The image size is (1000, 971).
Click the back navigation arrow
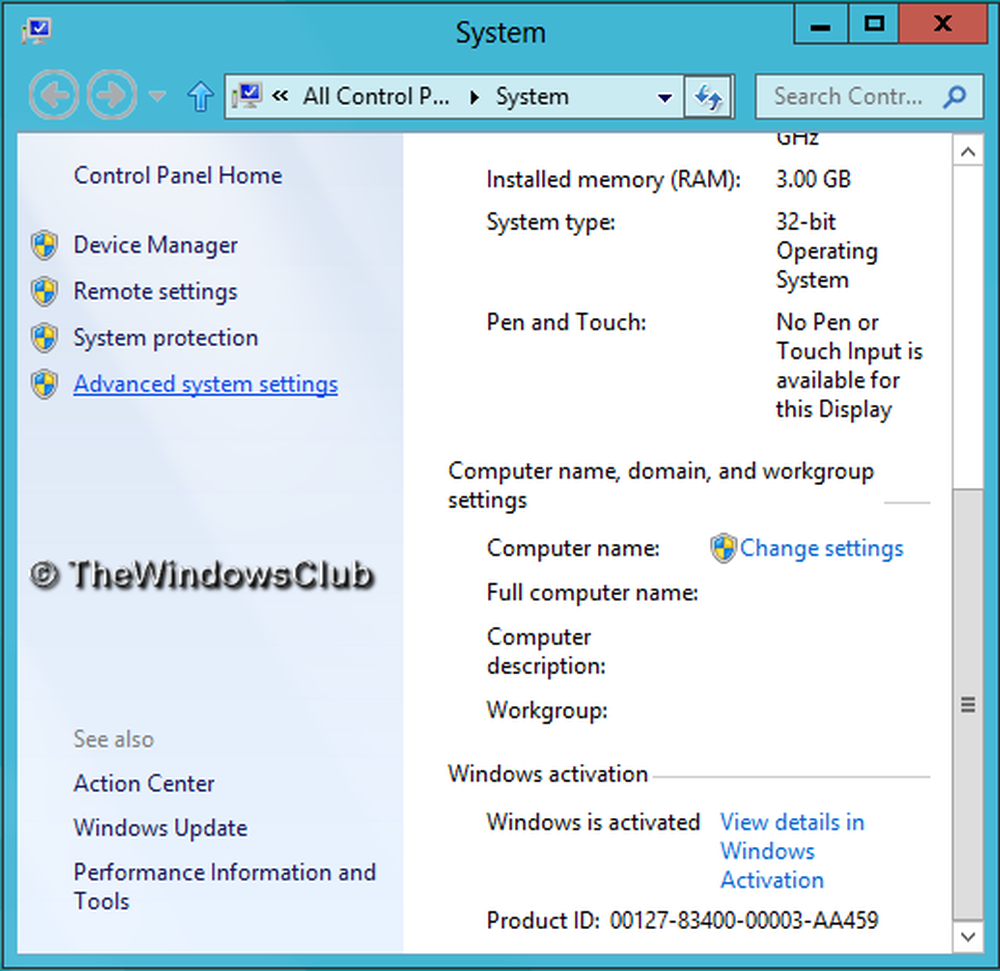click(x=54, y=96)
